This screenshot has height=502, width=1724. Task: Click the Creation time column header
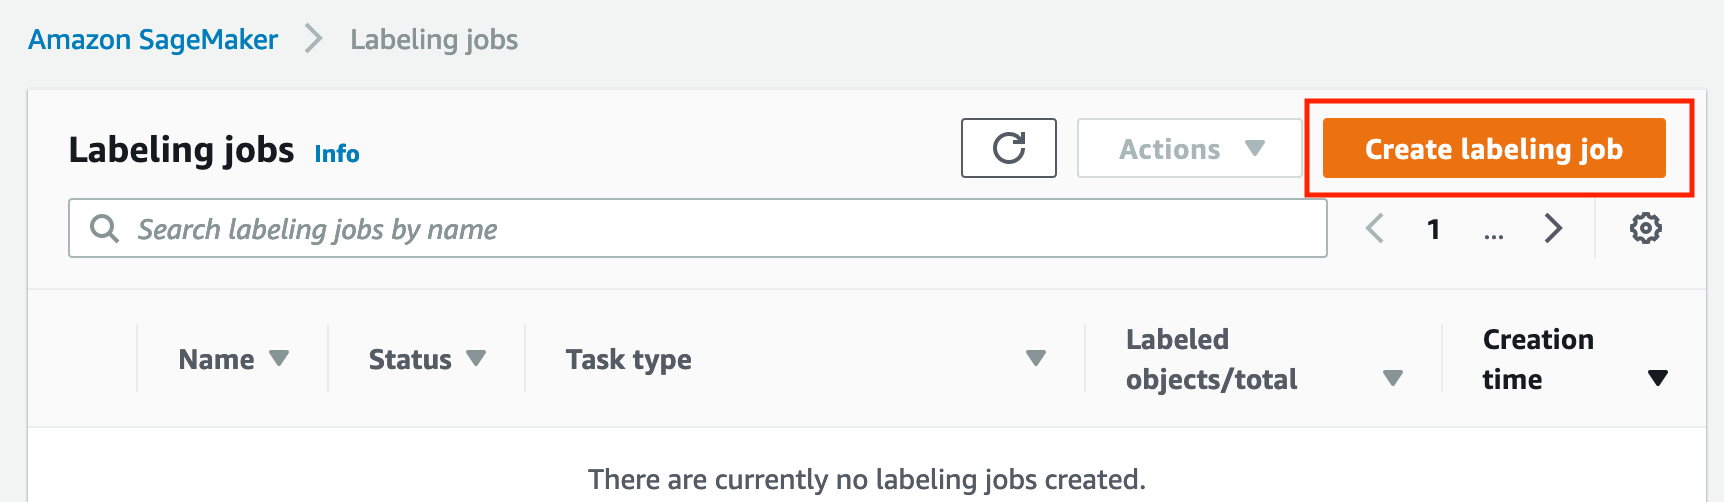coord(1538,359)
